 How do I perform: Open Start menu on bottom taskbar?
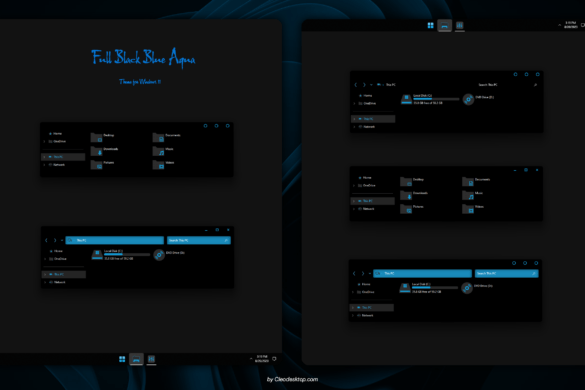122,359
